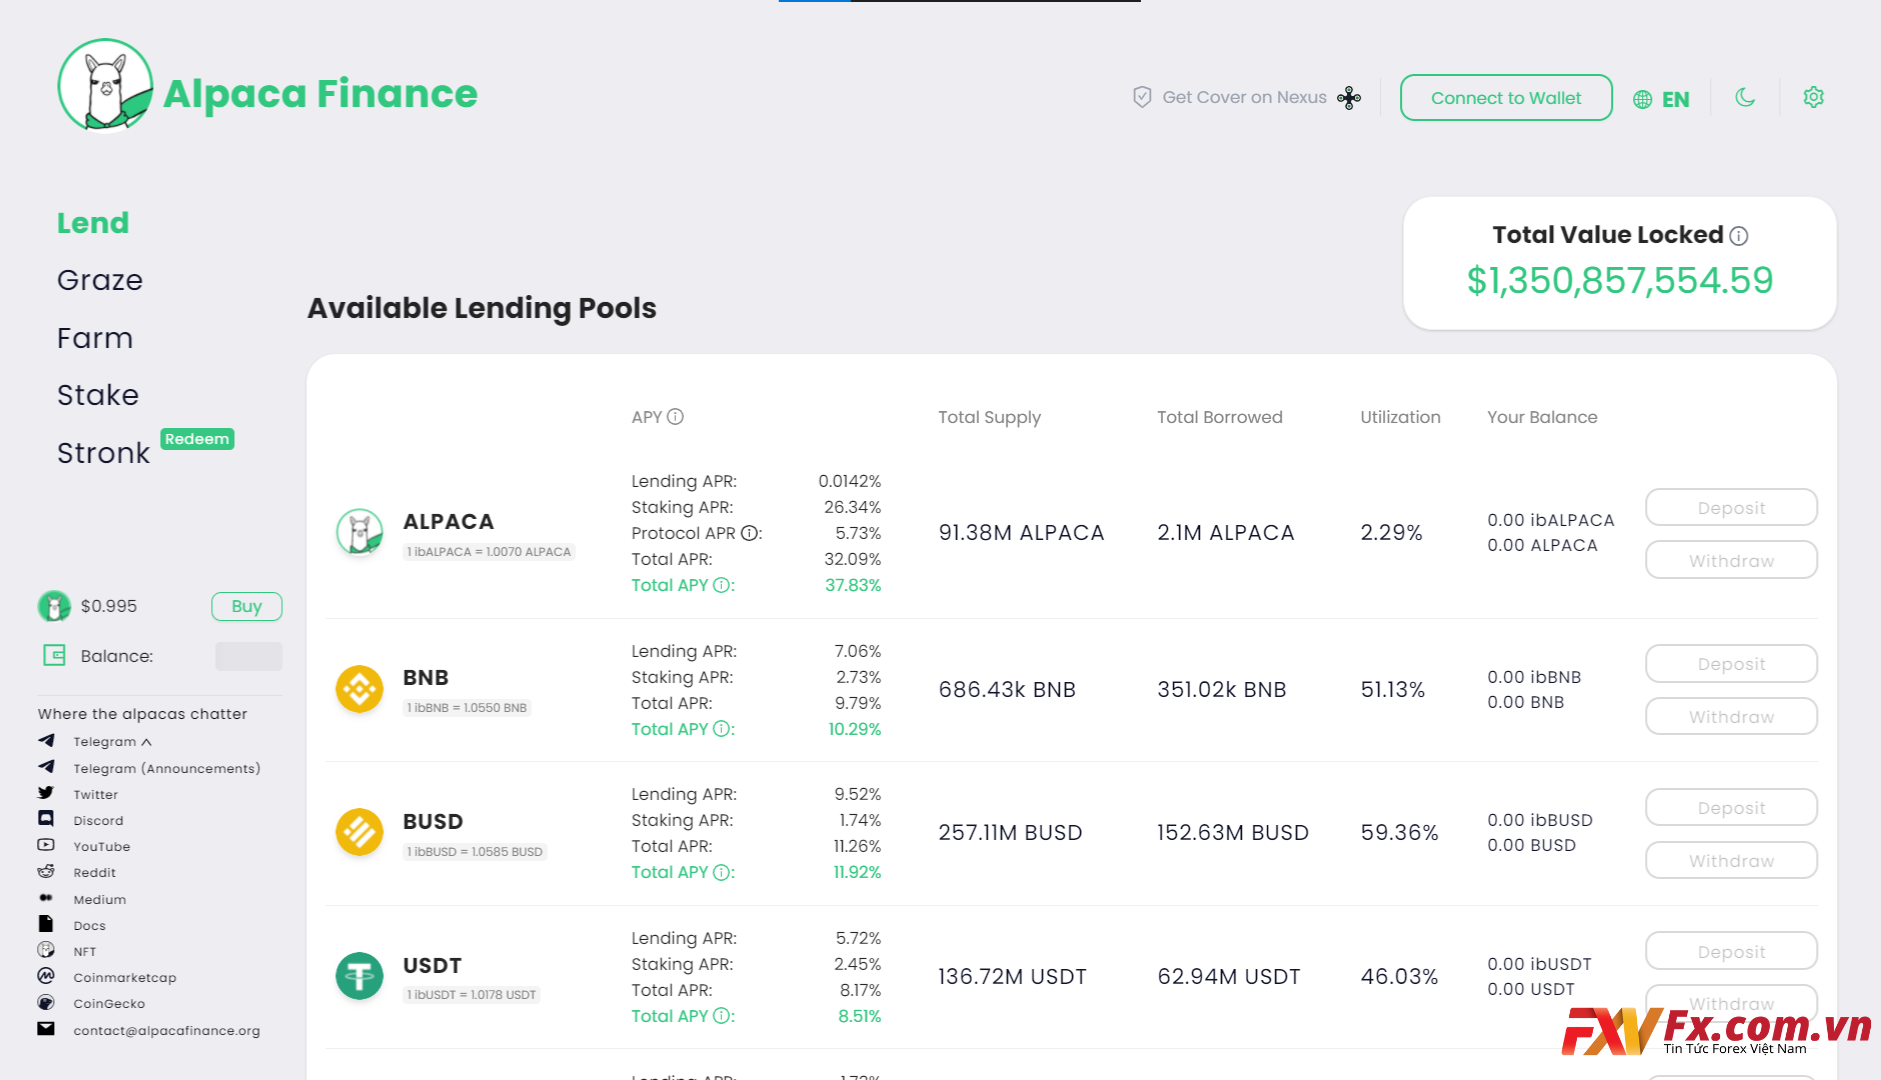This screenshot has height=1080, width=1881.
Task: Click the Reddit icon
Action: pos(46,871)
